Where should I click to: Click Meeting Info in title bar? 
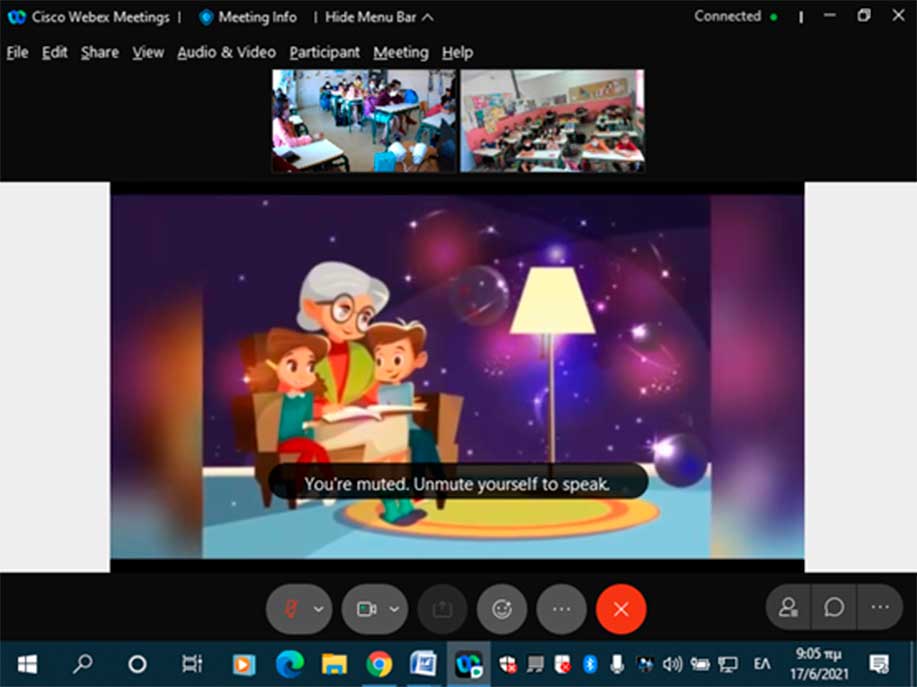coord(248,17)
